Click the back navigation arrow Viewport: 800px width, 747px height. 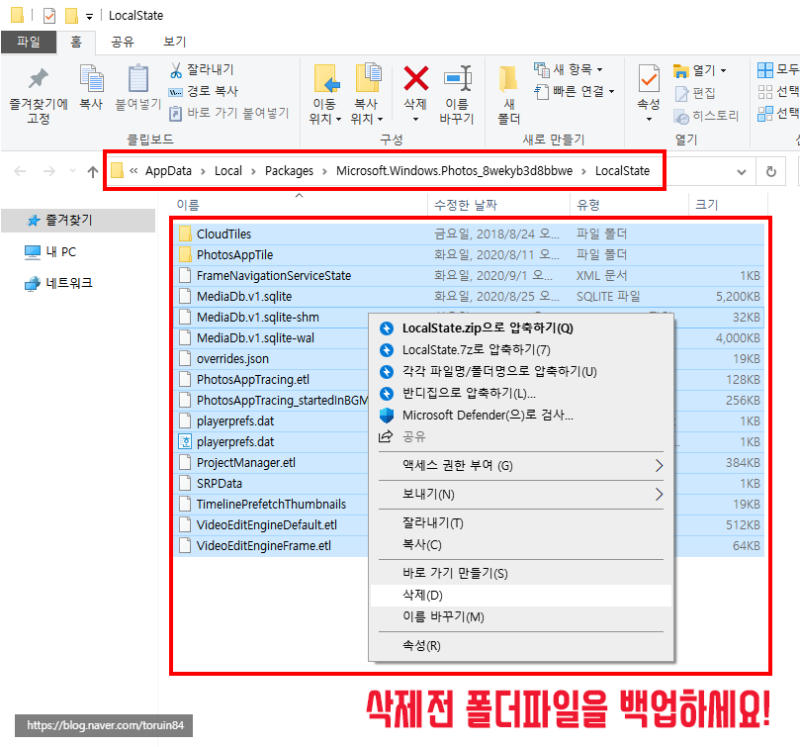(x=20, y=171)
